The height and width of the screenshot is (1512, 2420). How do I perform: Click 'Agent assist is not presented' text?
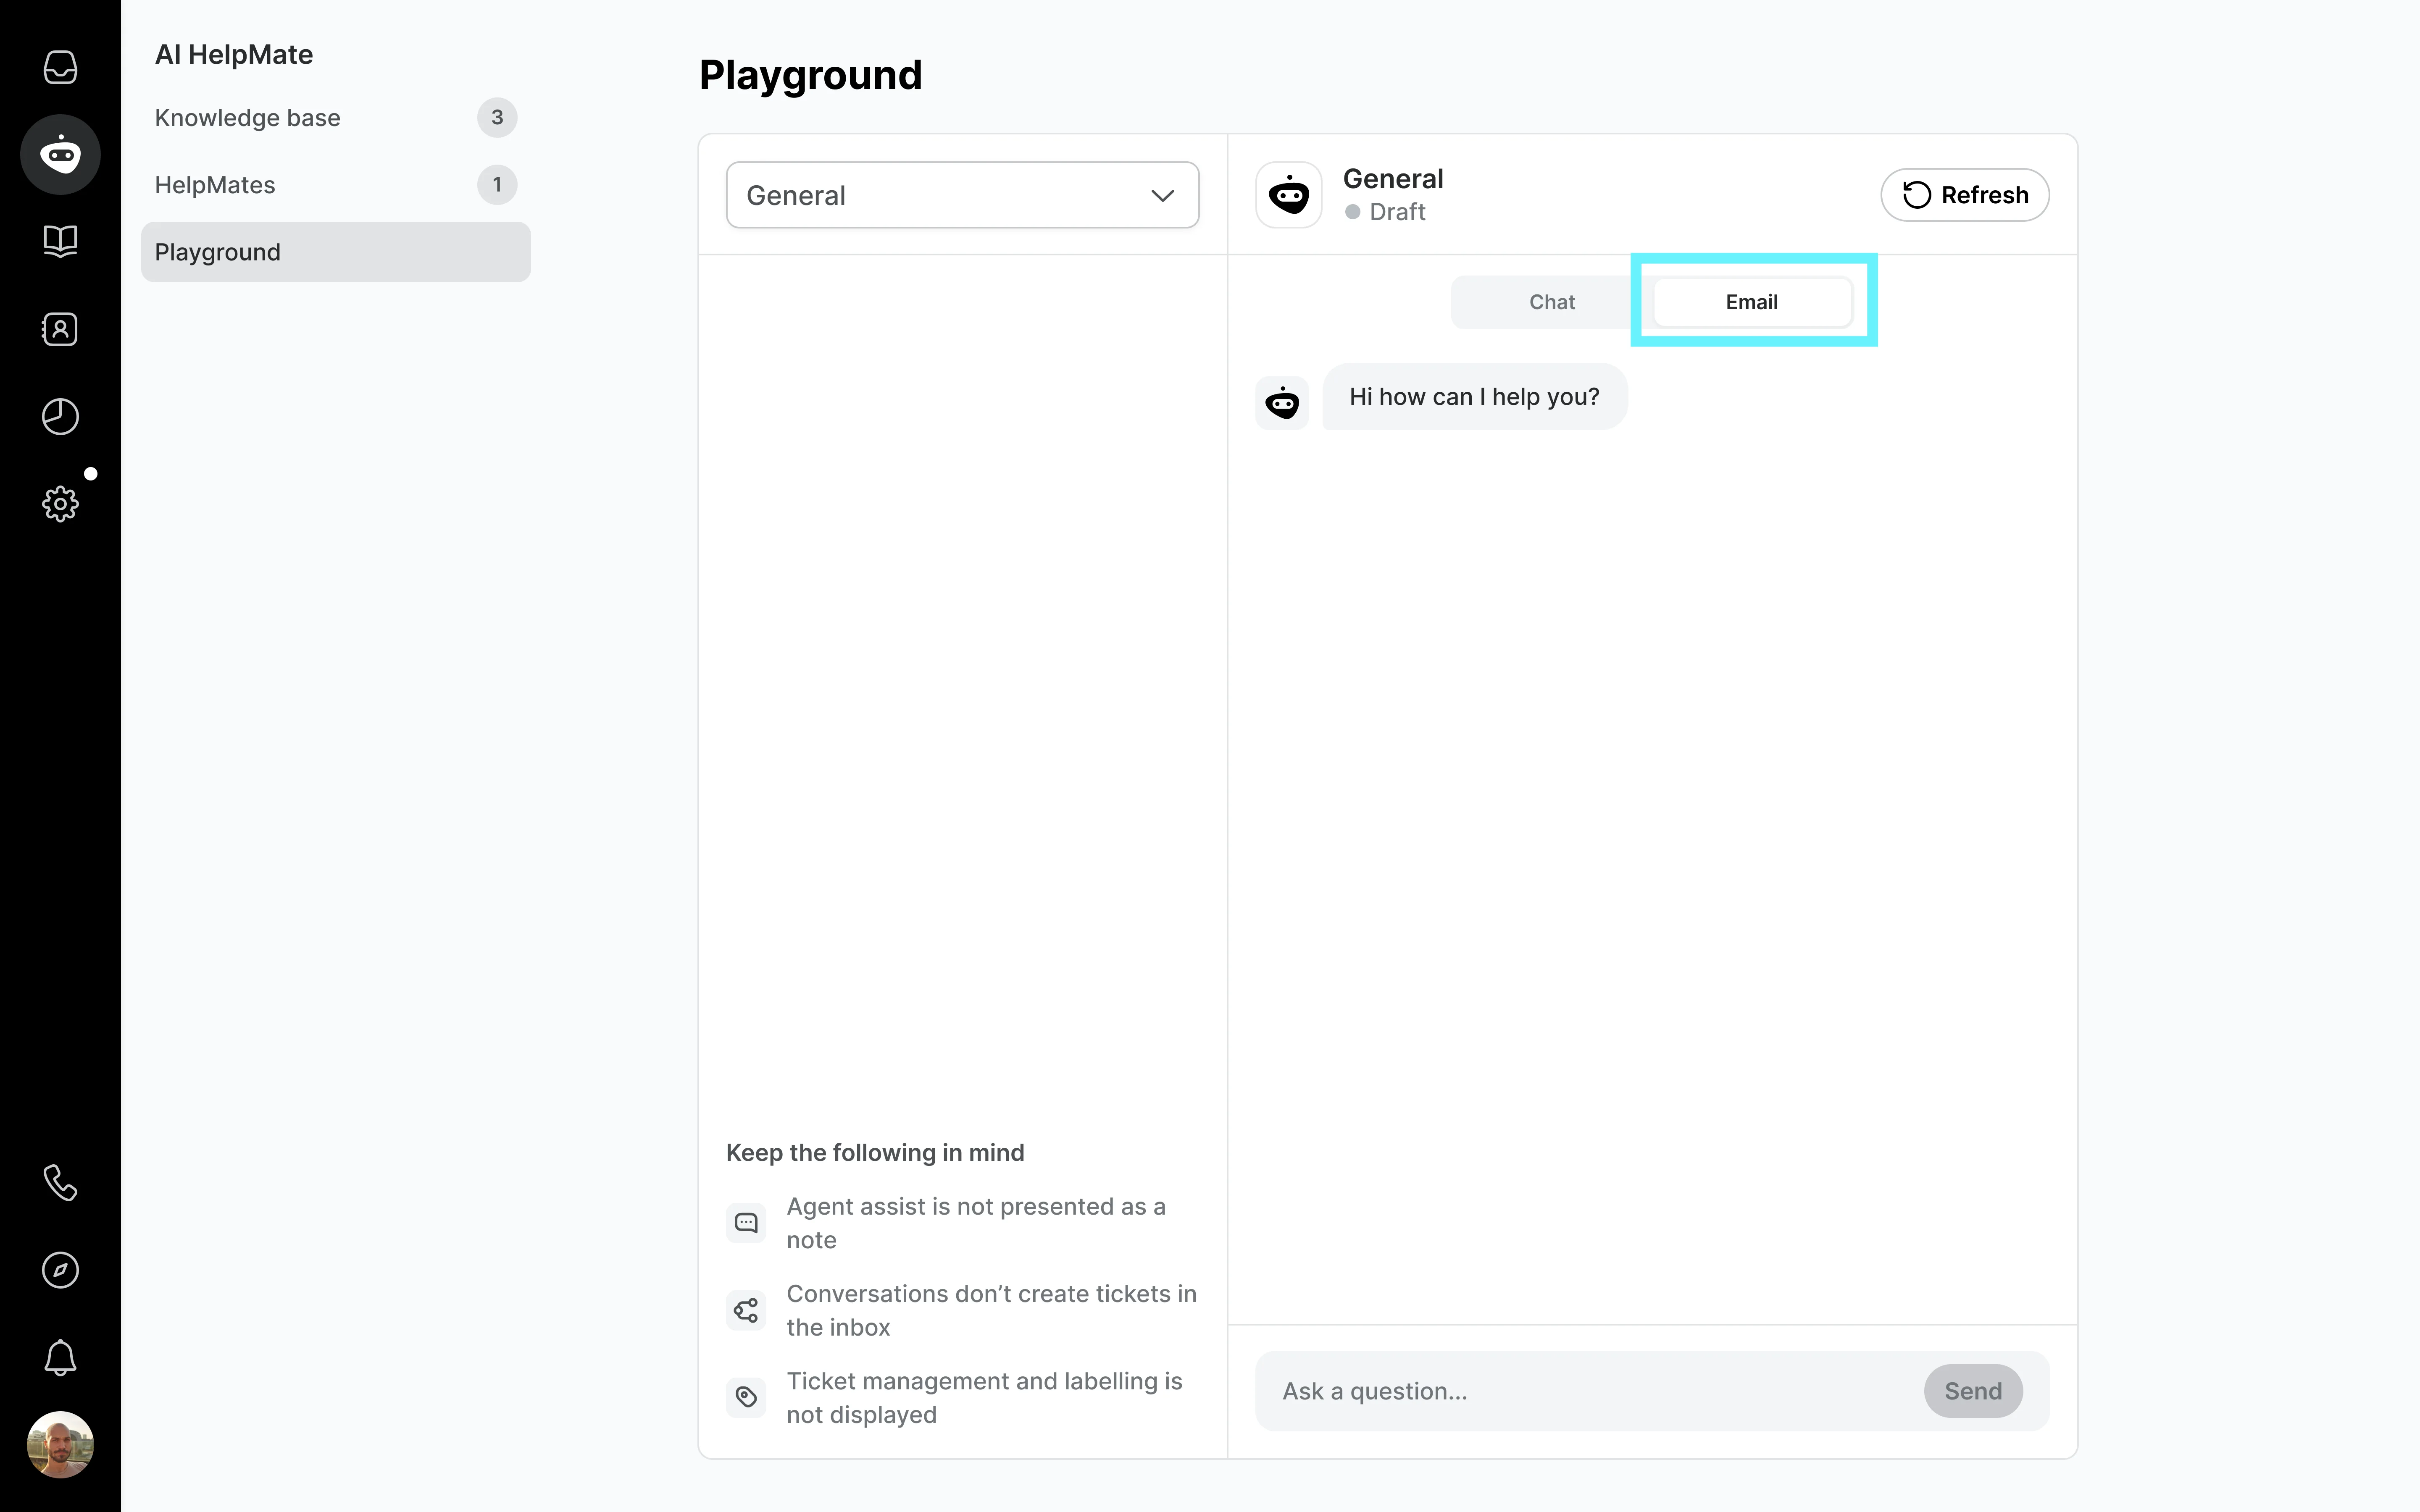pyautogui.click(x=976, y=1223)
